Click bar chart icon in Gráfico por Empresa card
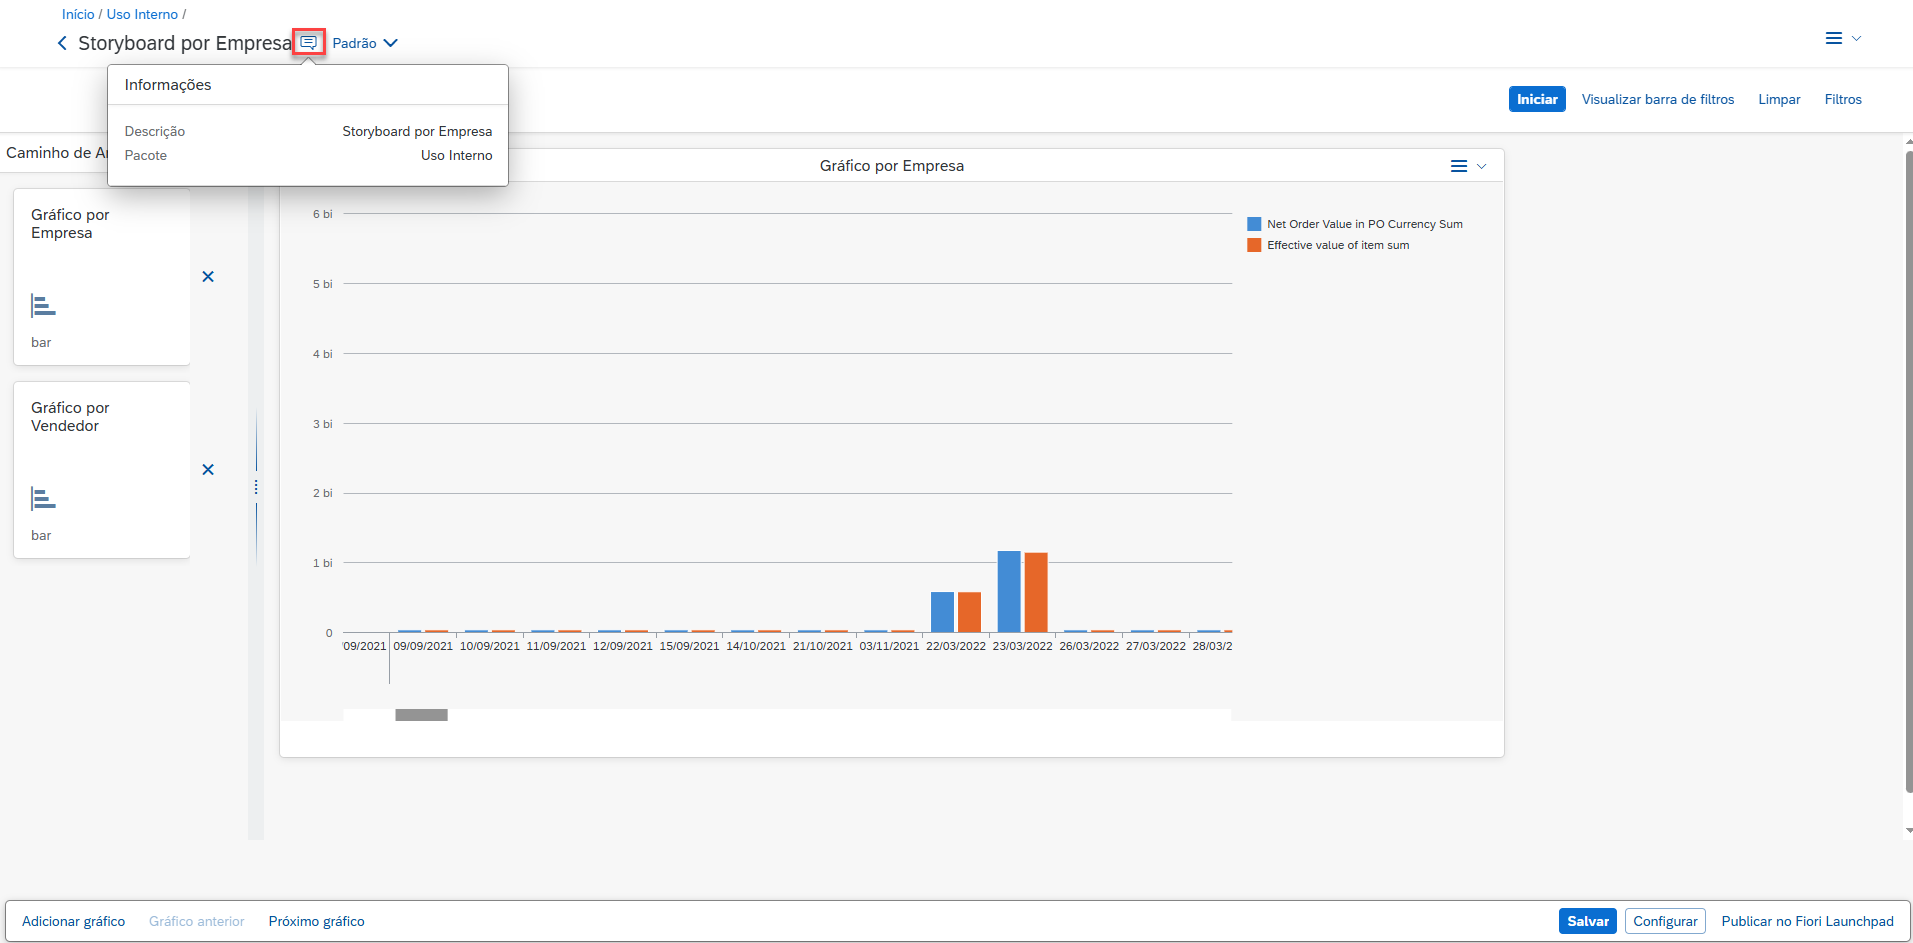Image resolution: width=1913 pixels, height=943 pixels. point(43,306)
